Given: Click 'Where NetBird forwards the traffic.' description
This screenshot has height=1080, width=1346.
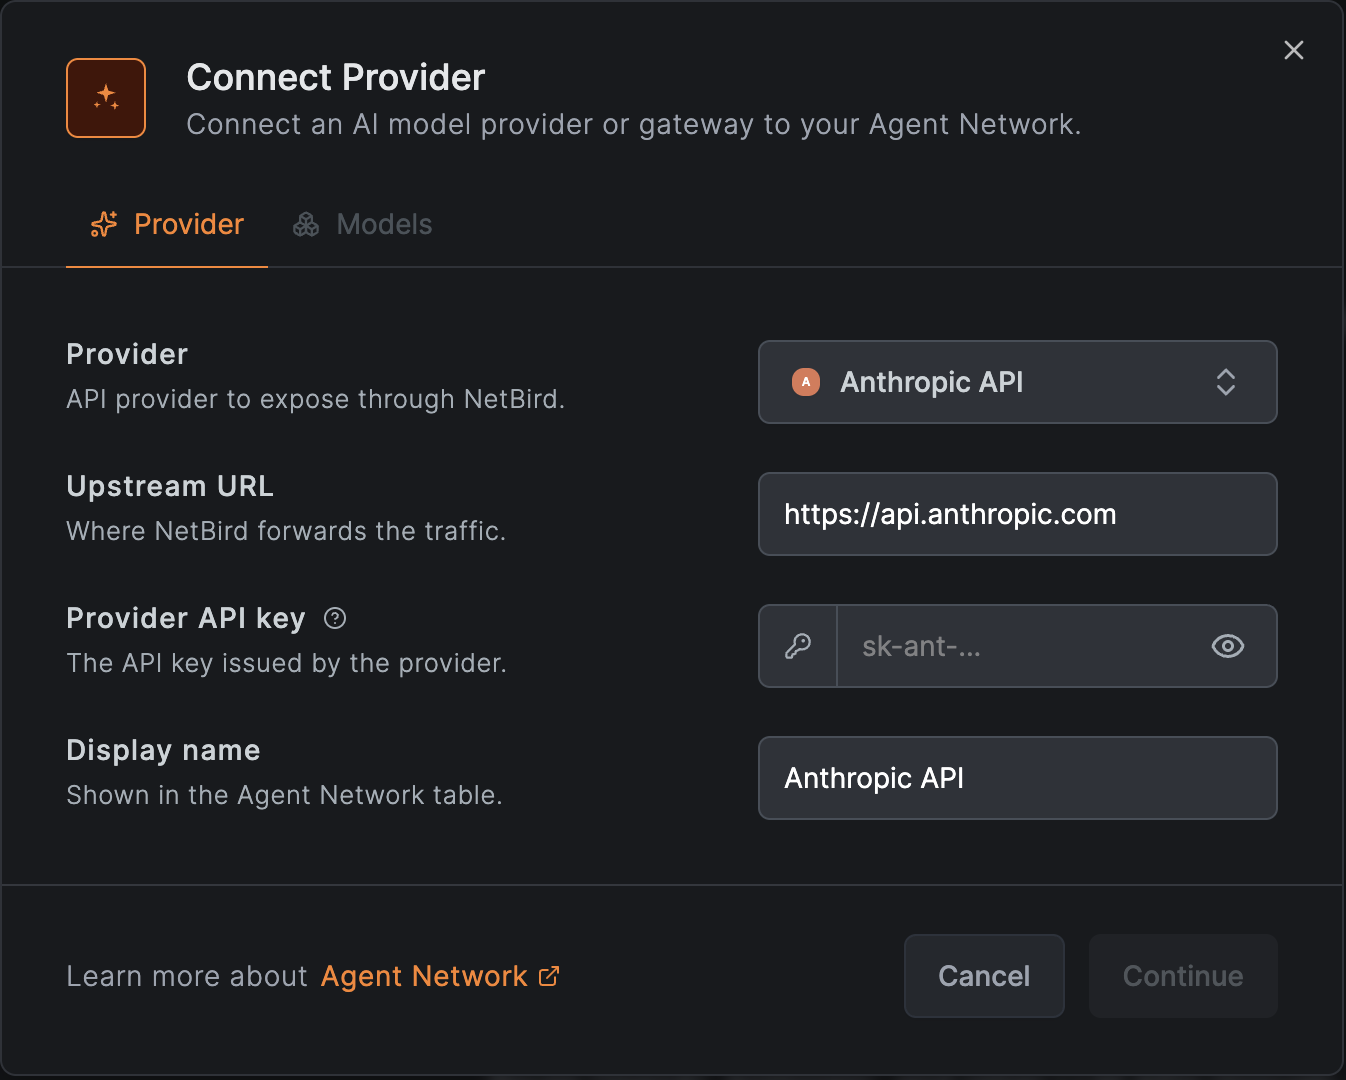Looking at the screenshot, I should [286, 531].
